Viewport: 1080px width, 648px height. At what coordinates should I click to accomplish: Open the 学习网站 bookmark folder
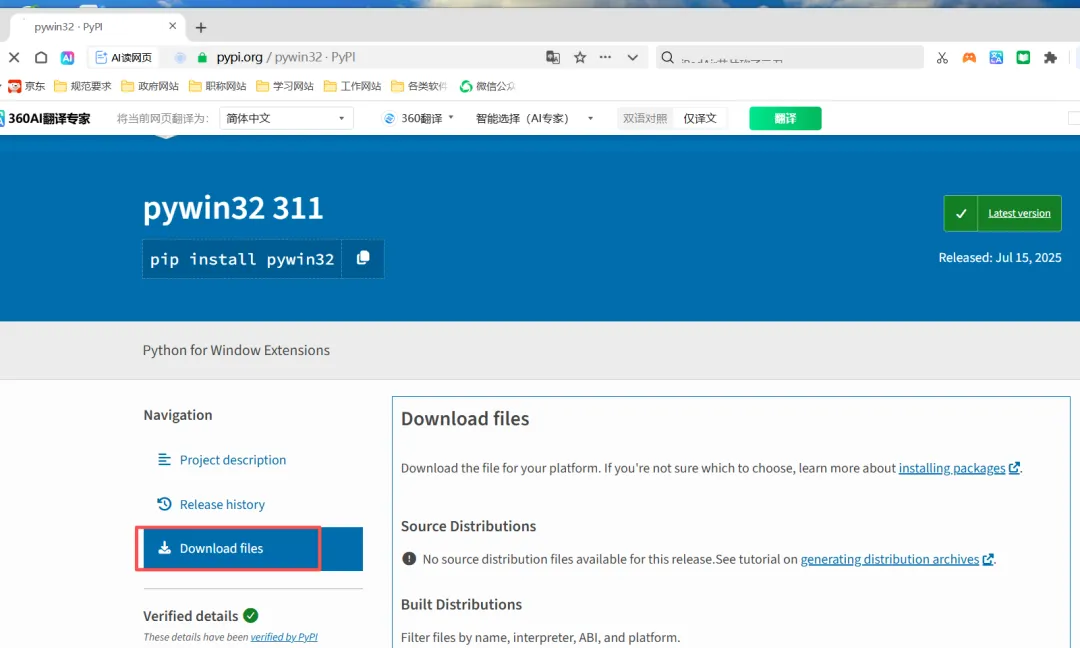click(284, 86)
